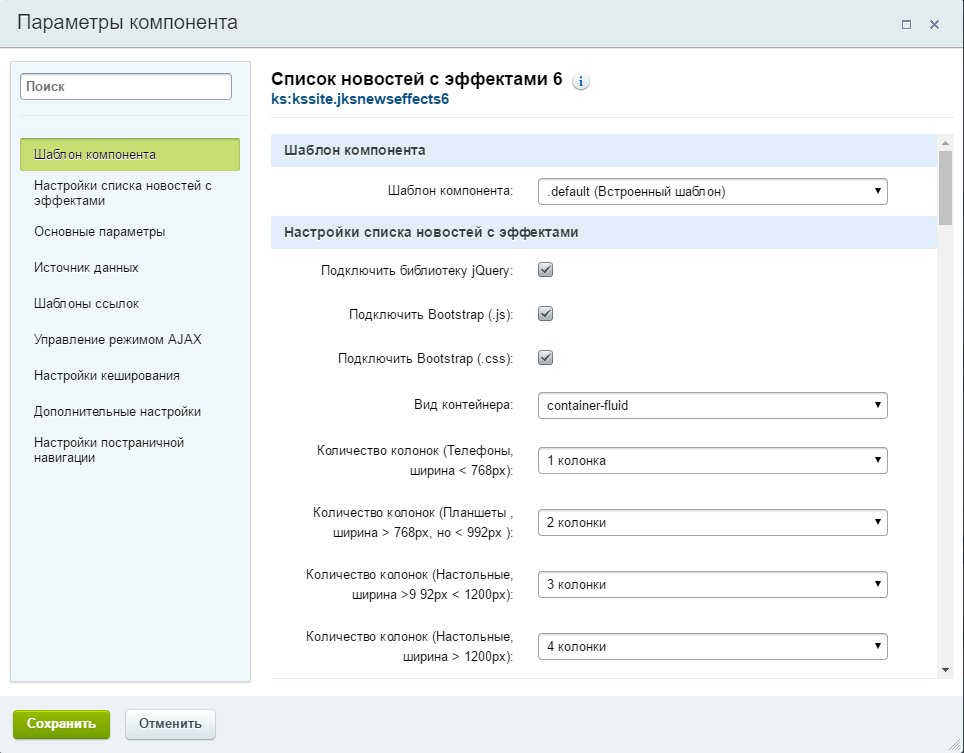Click the vertical scrollbar thumb
This screenshot has height=753, width=964.
pos(946,187)
